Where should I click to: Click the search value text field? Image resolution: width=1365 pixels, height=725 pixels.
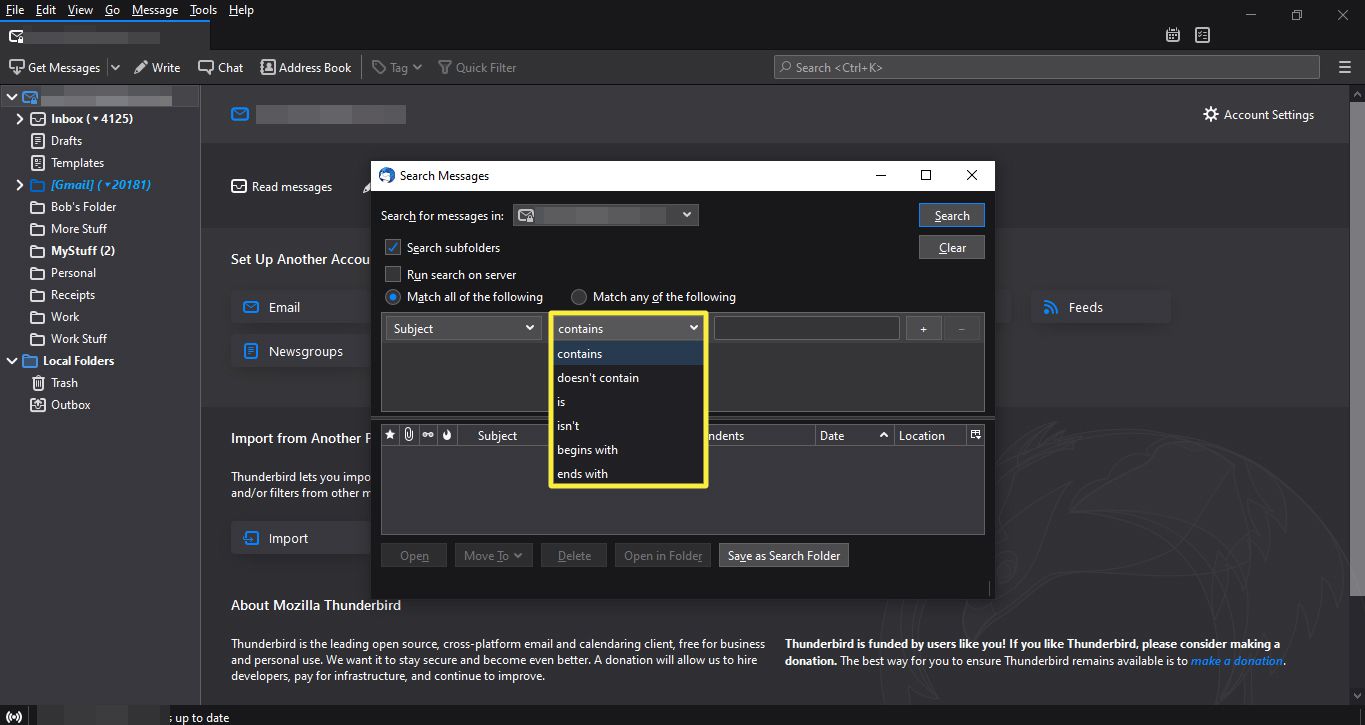pyautogui.click(x=807, y=328)
